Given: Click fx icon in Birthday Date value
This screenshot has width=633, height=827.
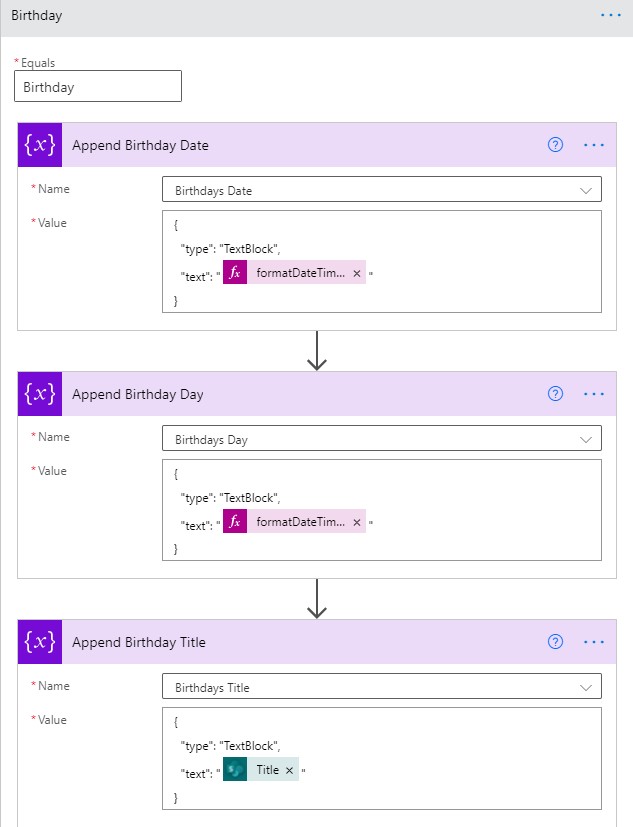Looking at the screenshot, I should 235,272.
